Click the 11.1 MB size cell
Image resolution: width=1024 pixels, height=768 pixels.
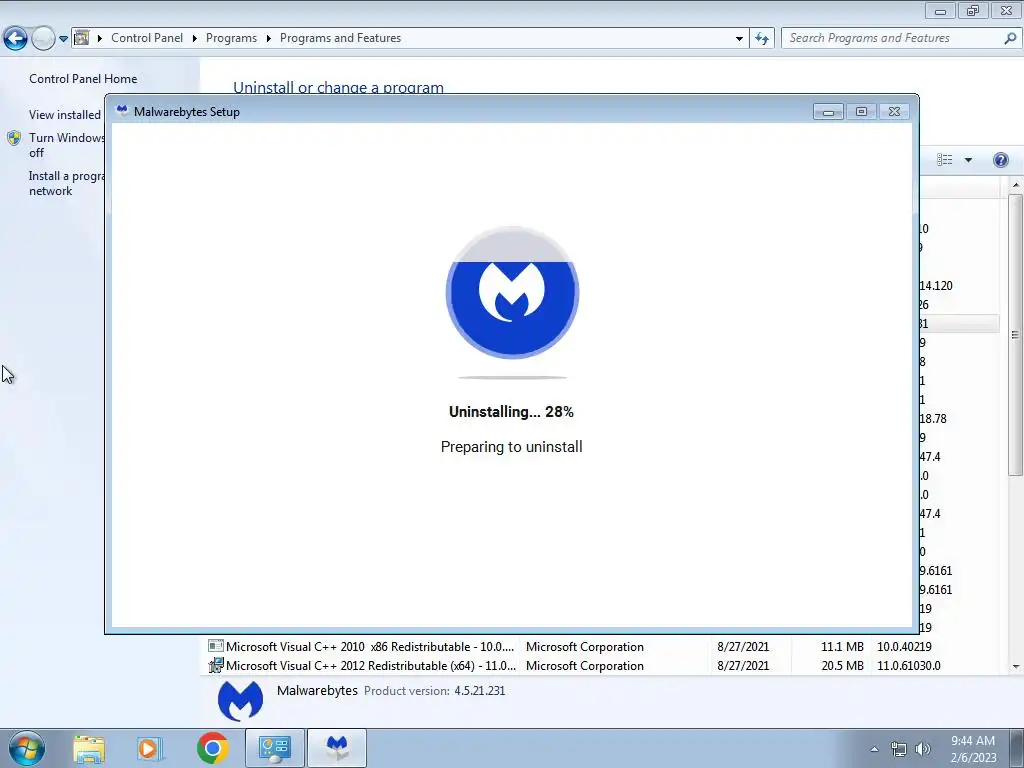tap(842, 647)
